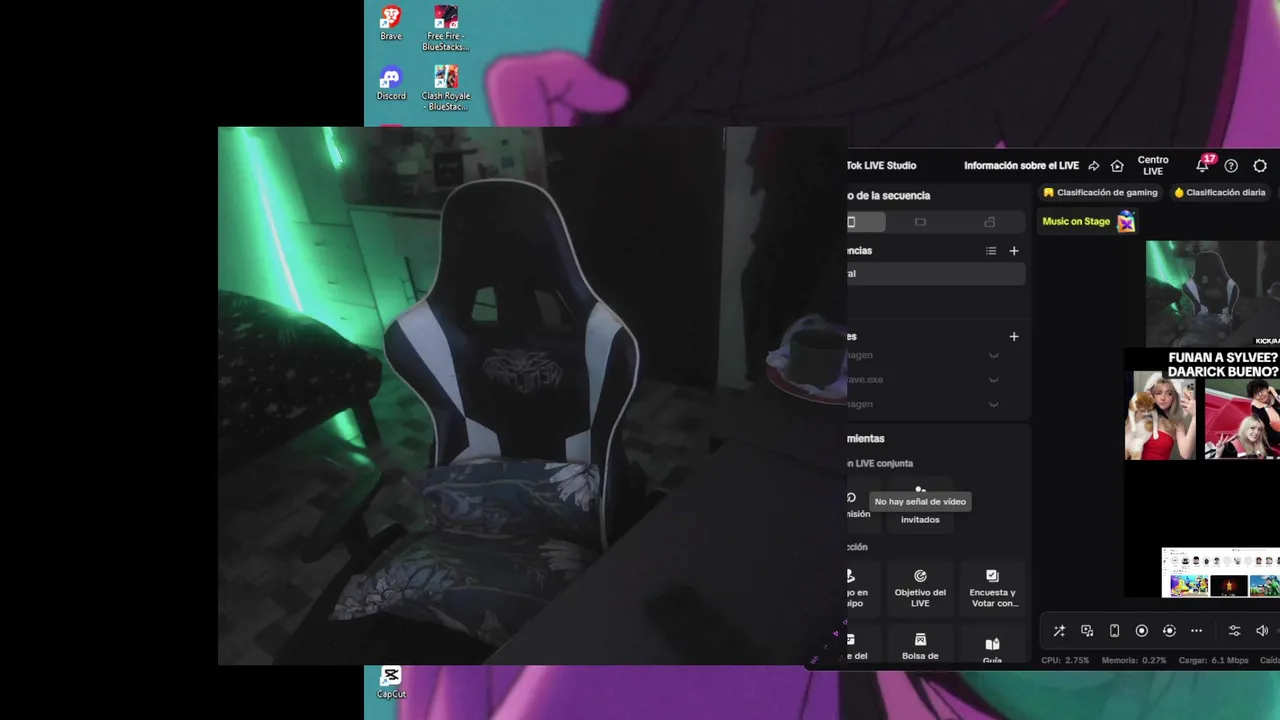Open Información sobre el LIVE
Image resolution: width=1280 pixels, height=720 pixels.
click(x=1021, y=166)
